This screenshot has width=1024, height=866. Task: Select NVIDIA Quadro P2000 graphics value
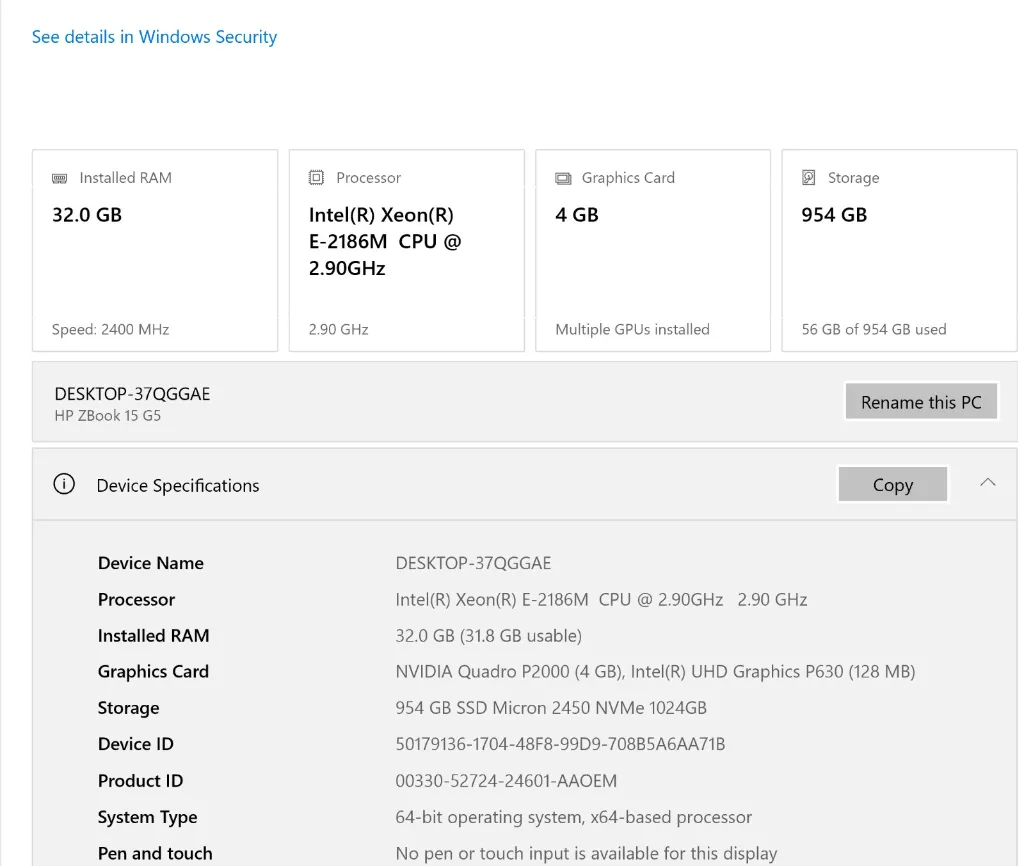pos(656,671)
